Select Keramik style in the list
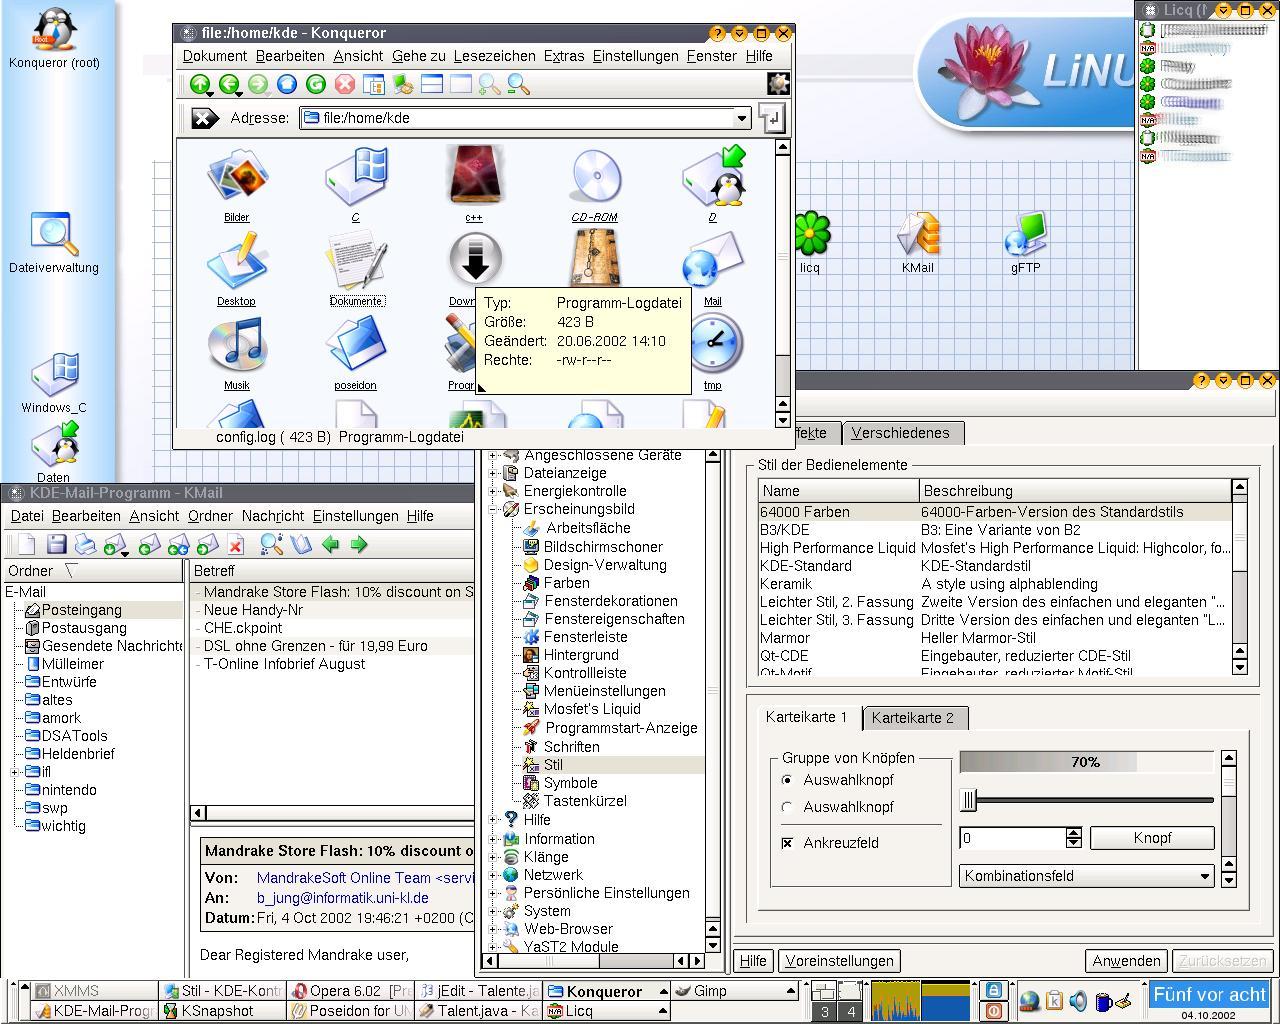 (x=995, y=584)
